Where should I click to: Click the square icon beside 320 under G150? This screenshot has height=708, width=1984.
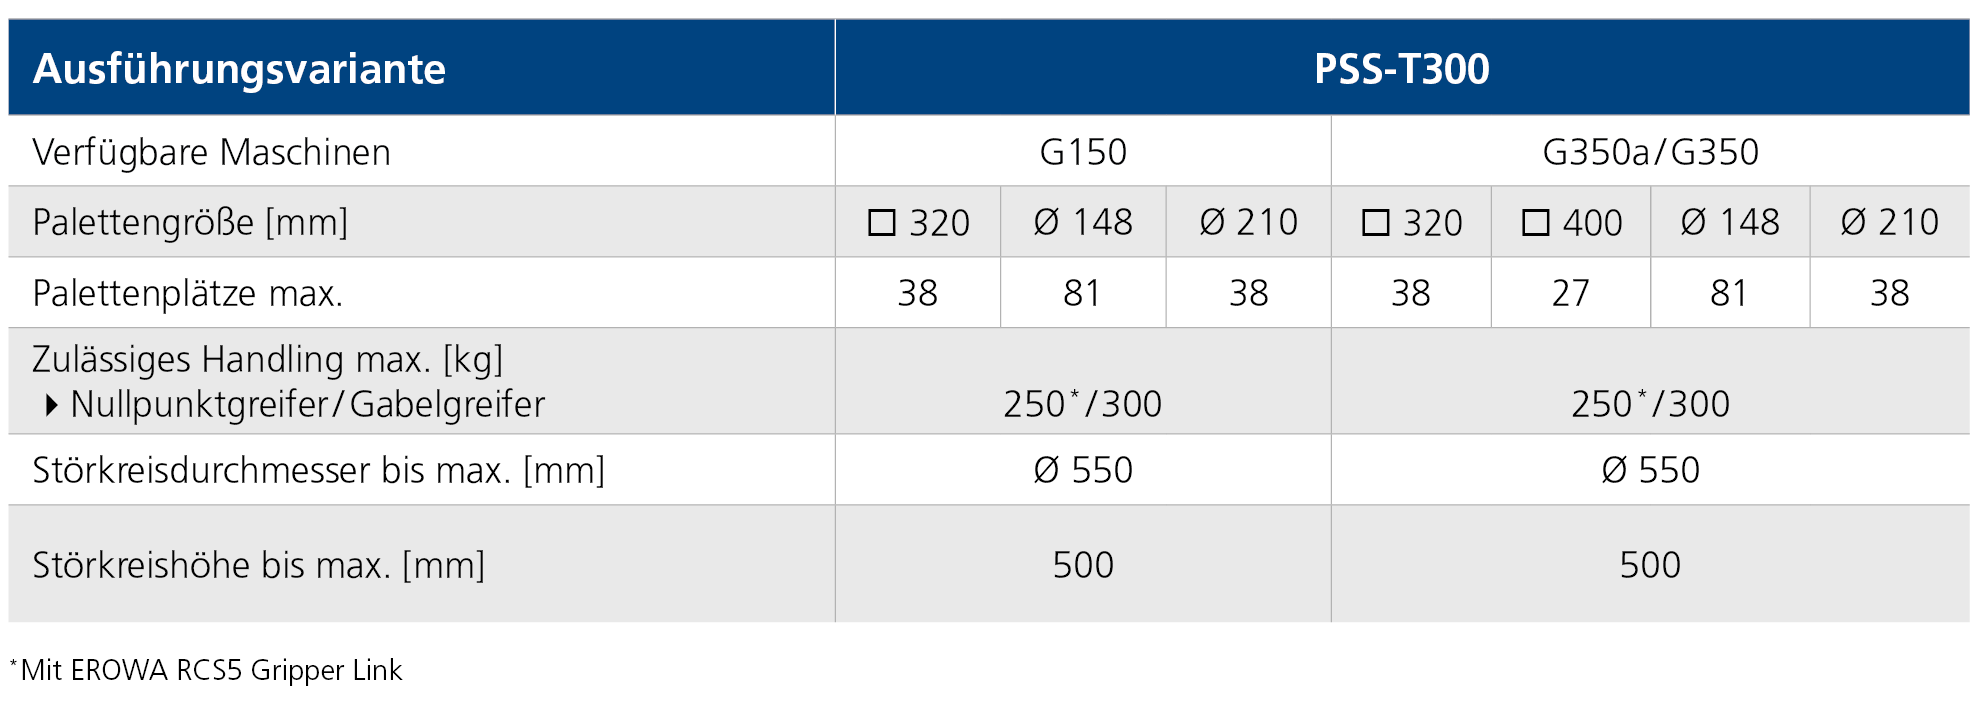pos(881,223)
